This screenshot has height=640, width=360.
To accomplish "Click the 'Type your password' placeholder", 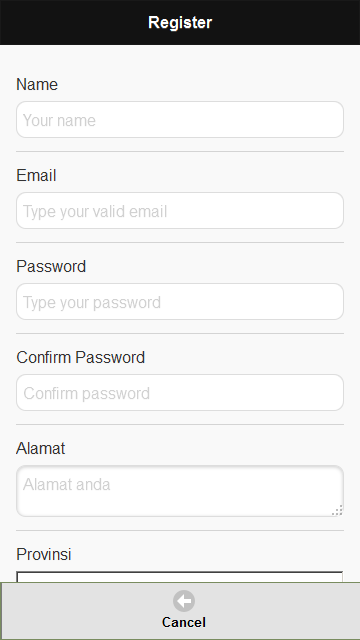I will [x=92, y=302].
